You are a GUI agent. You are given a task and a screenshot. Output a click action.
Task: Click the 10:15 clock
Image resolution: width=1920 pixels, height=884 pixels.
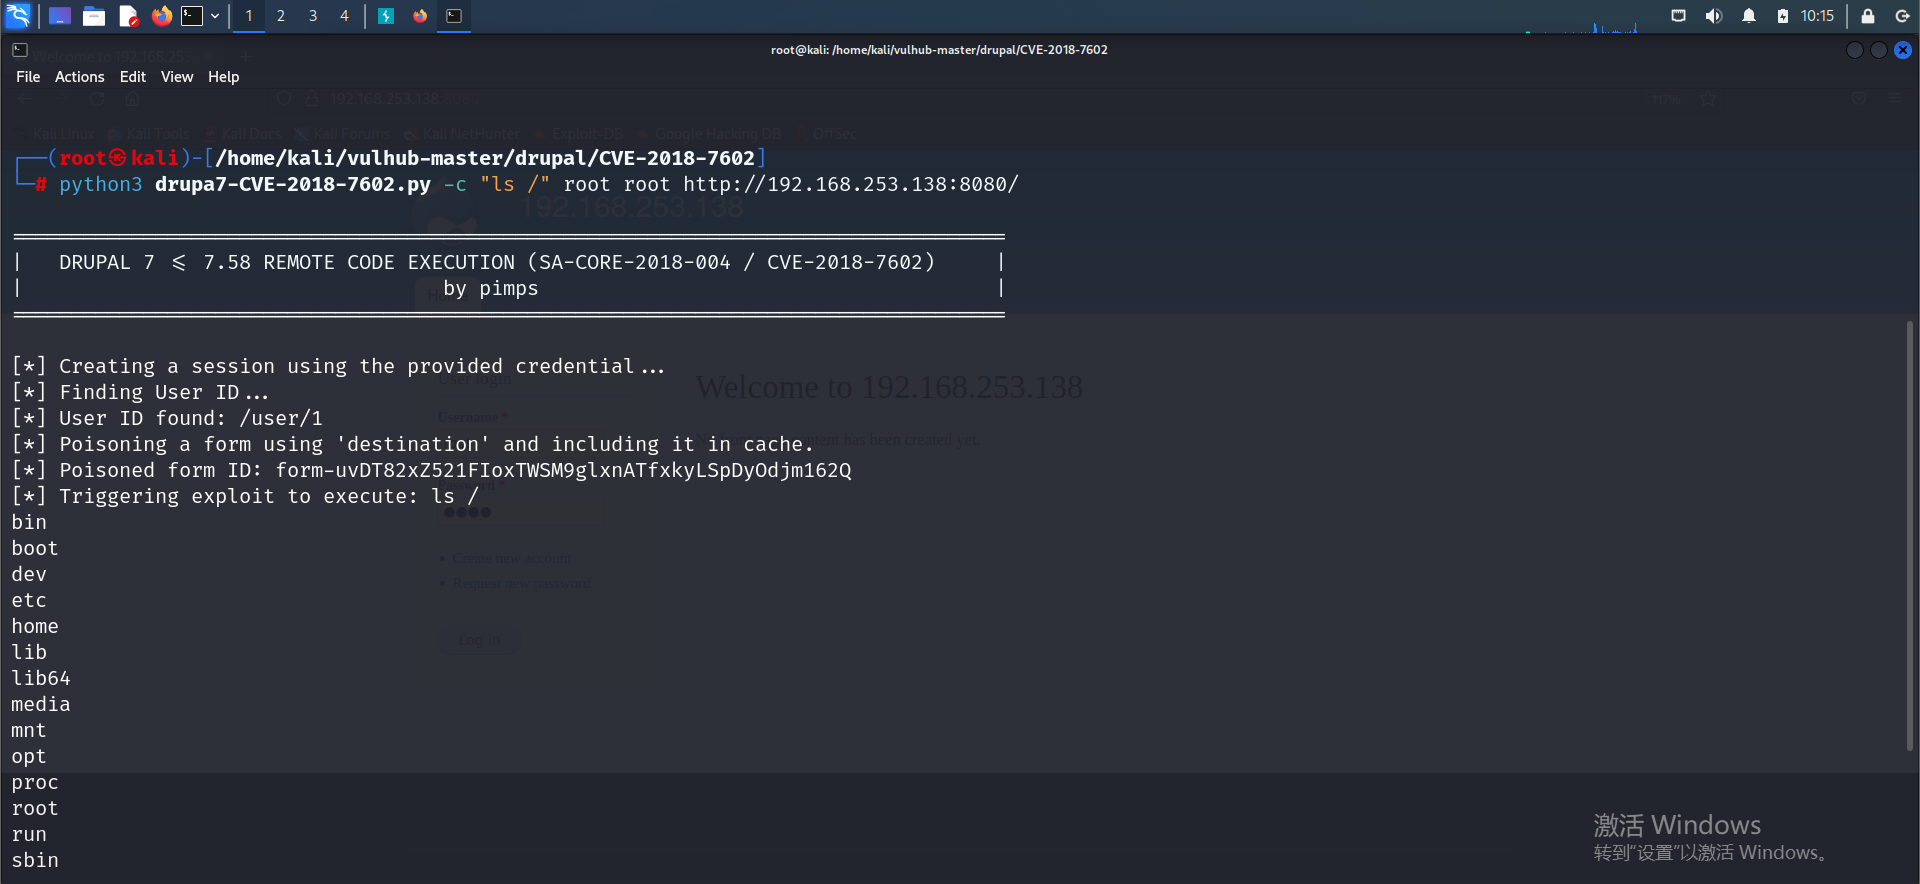click(x=1817, y=16)
